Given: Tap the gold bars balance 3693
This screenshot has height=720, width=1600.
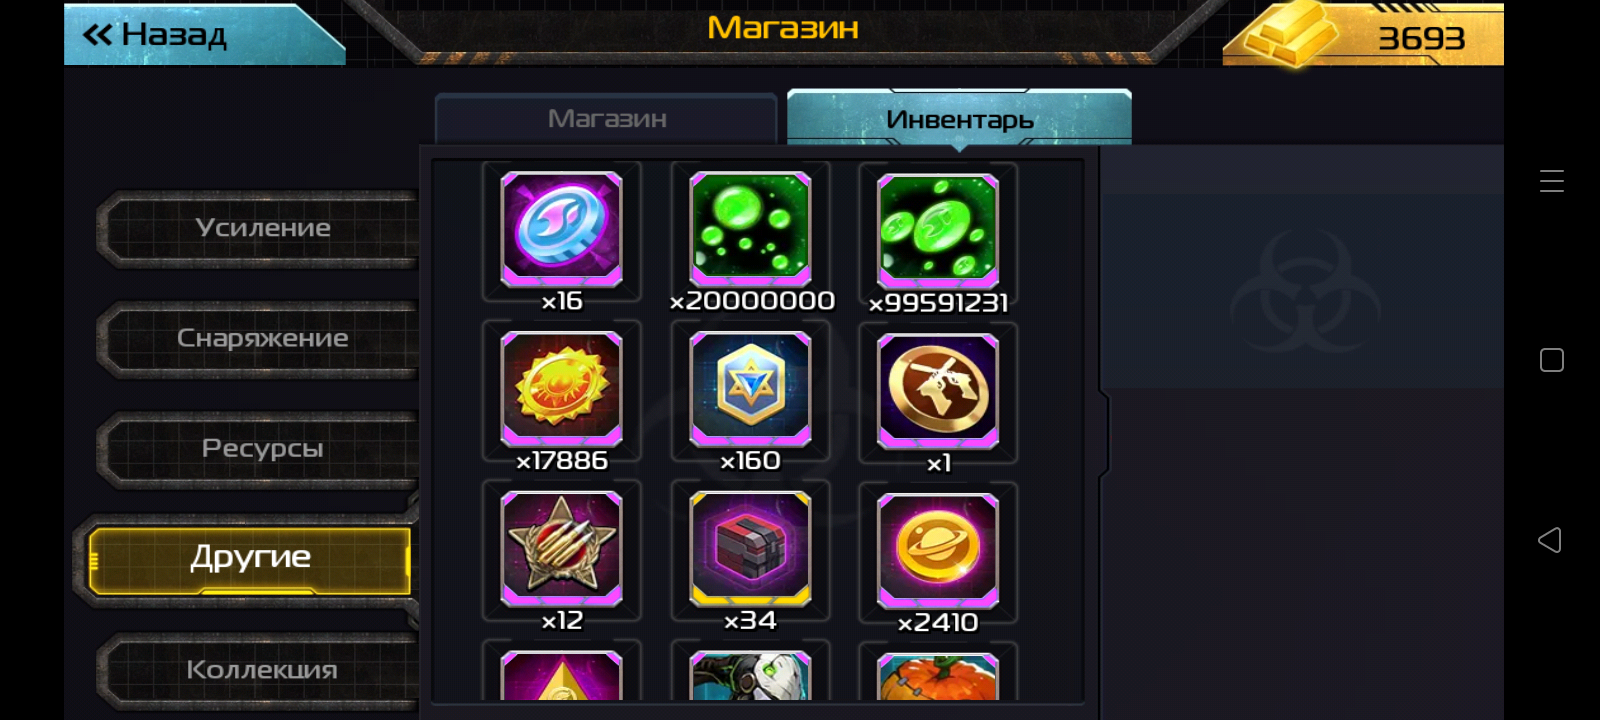Looking at the screenshot, I should [x=1363, y=35].
